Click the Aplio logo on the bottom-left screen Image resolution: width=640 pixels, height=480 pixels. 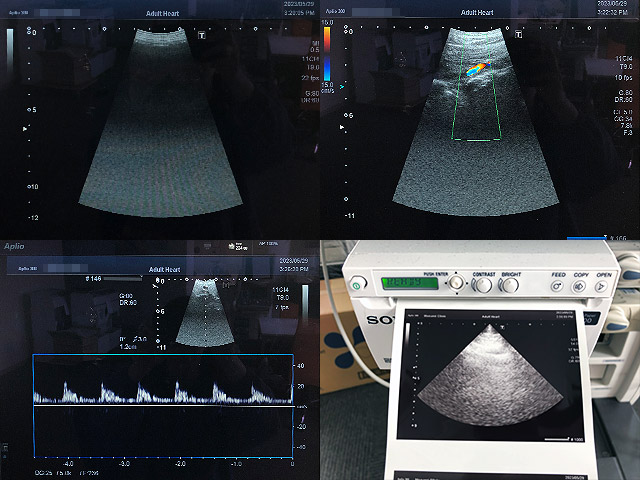point(14,246)
